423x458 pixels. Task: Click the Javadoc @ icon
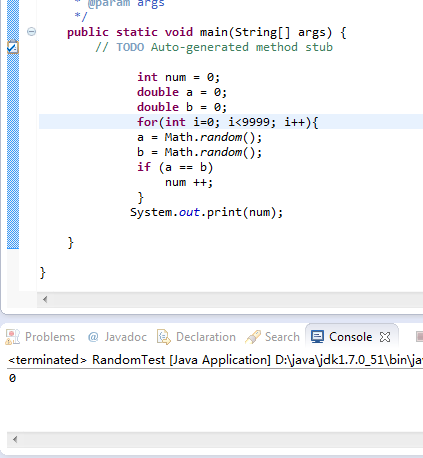pos(93,337)
